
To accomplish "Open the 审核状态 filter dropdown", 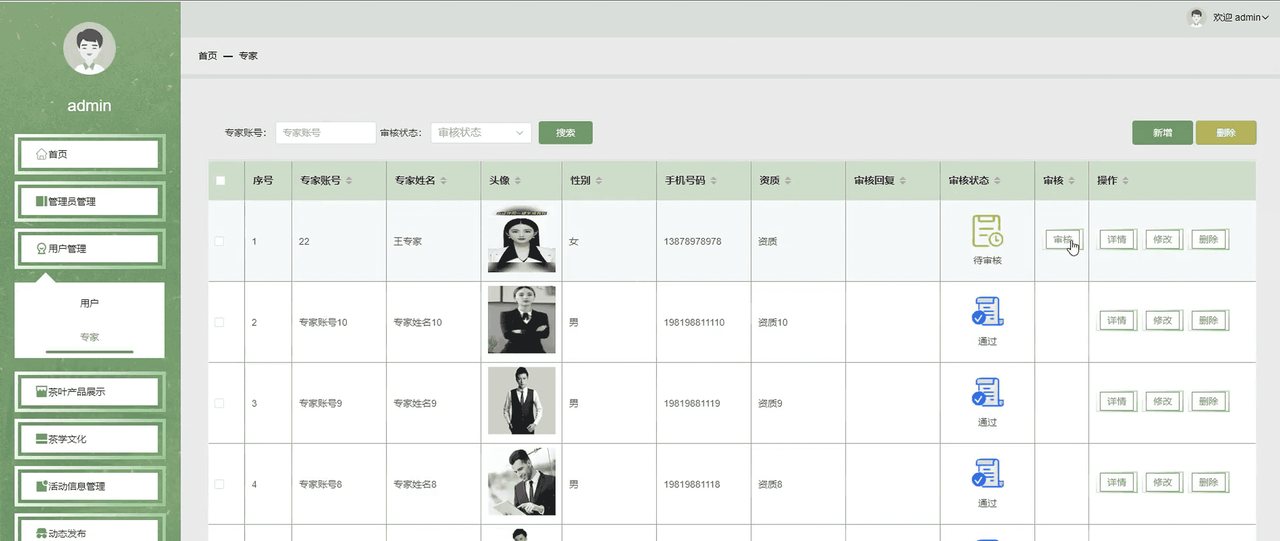I will pos(481,132).
